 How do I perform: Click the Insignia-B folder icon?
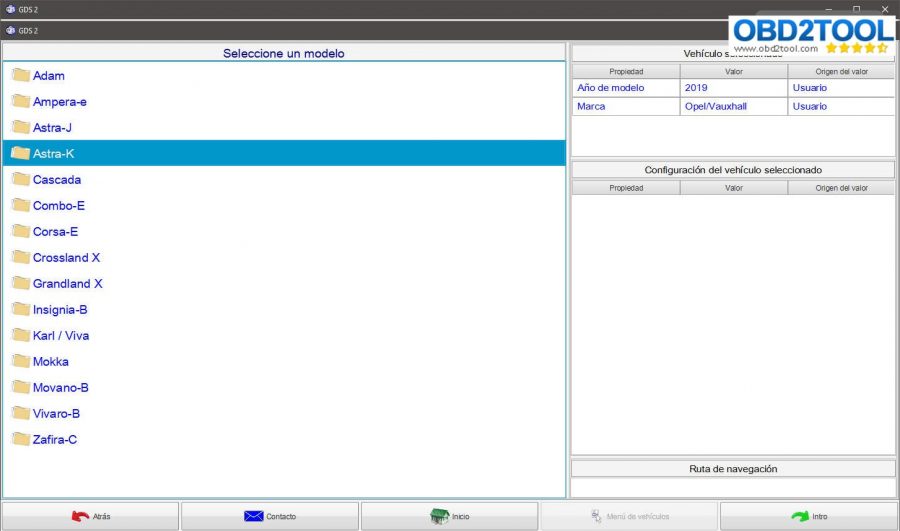coord(21,309)
